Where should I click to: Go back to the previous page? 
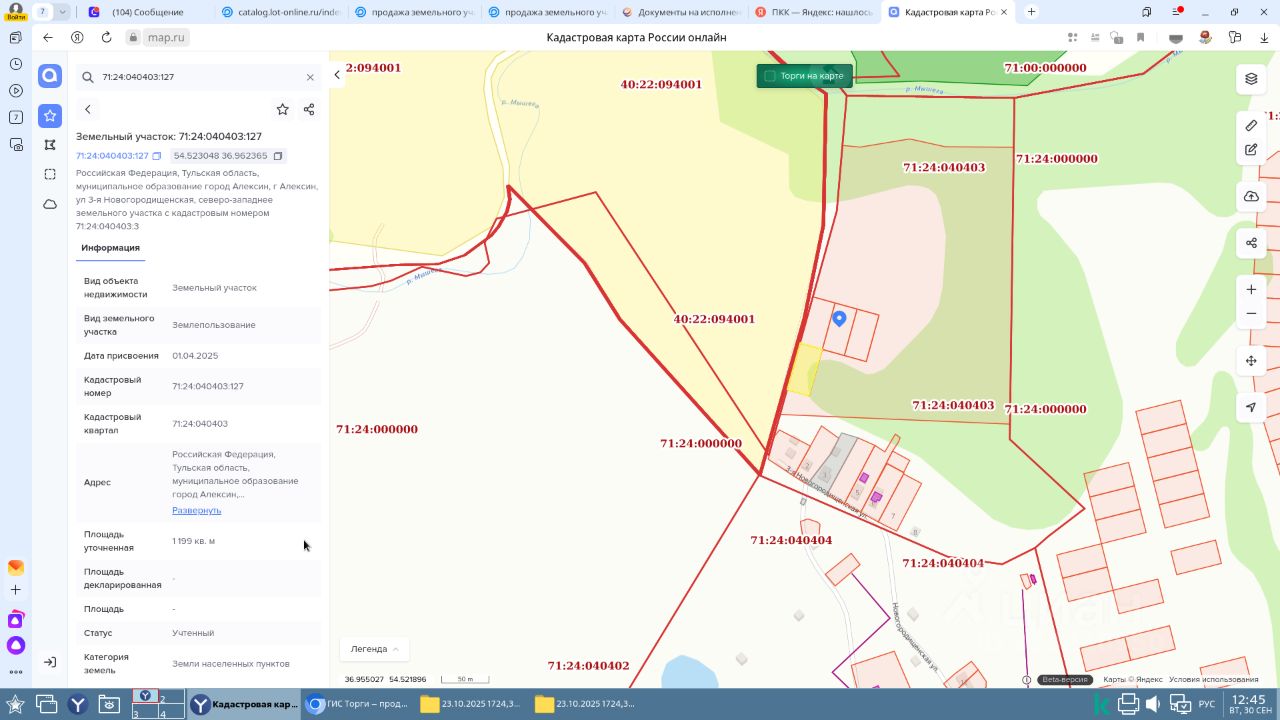[x=48, y=37]
